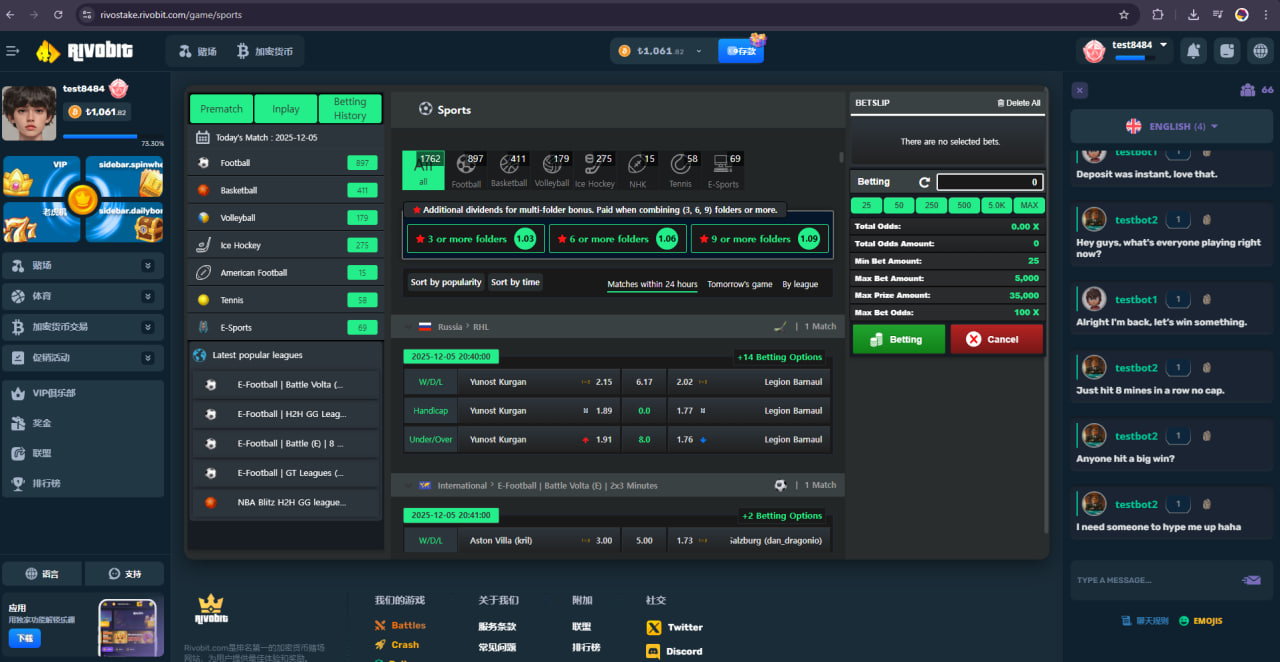Click the bet amount input field
Image resolution: width=1280 pixels, height=662 pixels.
(989, 182)
